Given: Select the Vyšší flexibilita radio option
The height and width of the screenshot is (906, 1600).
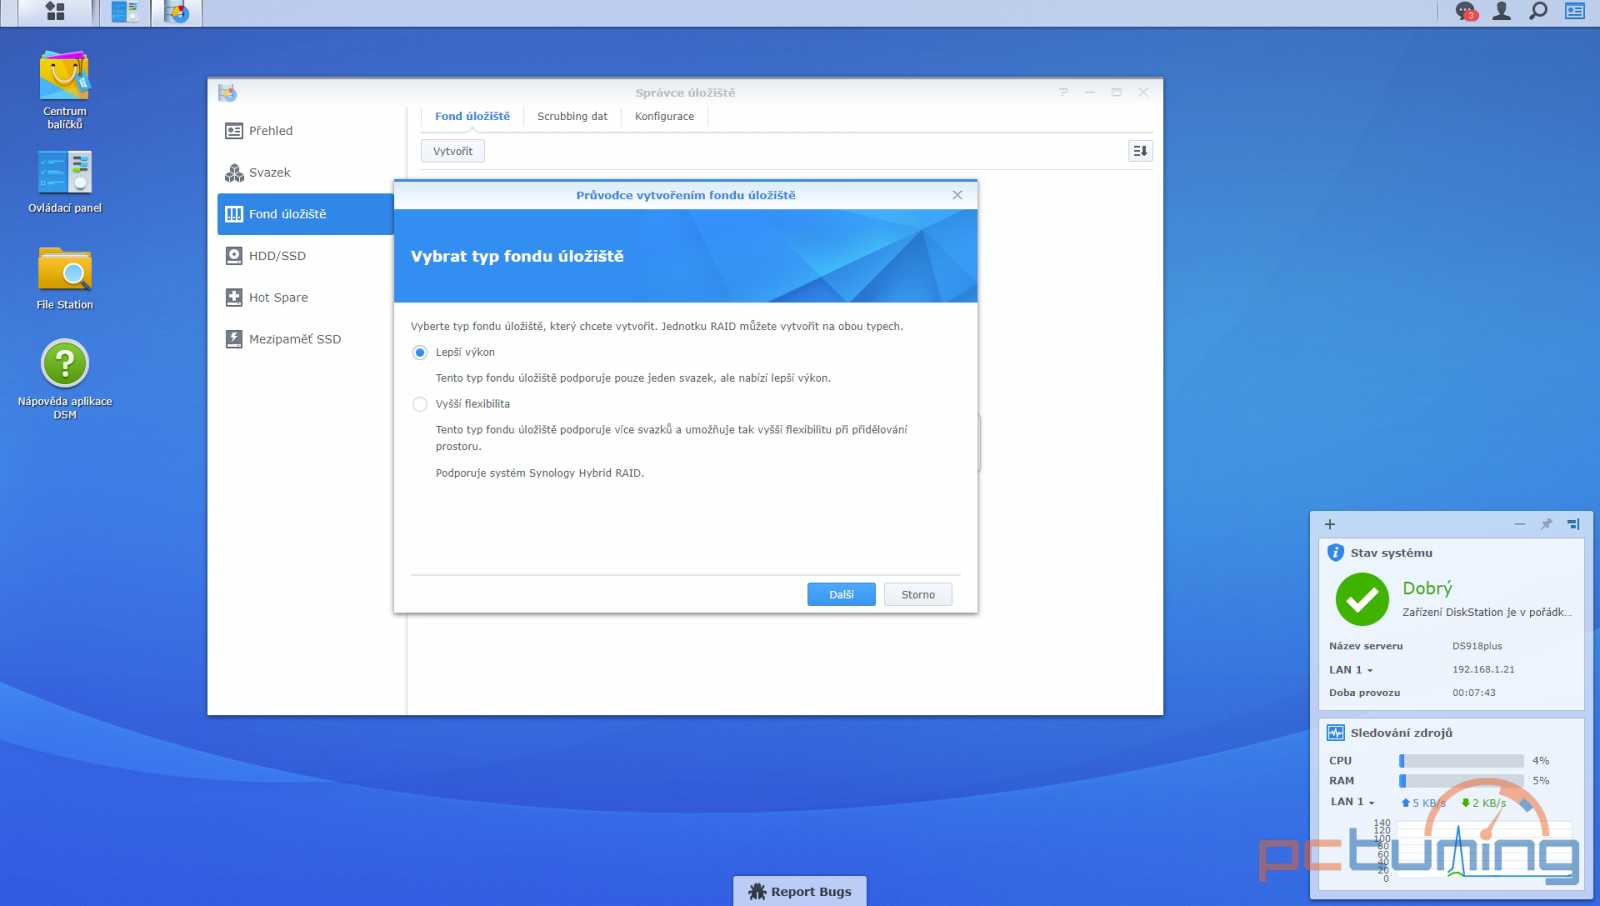Looking at the screenshot, I should pos(420,404).
